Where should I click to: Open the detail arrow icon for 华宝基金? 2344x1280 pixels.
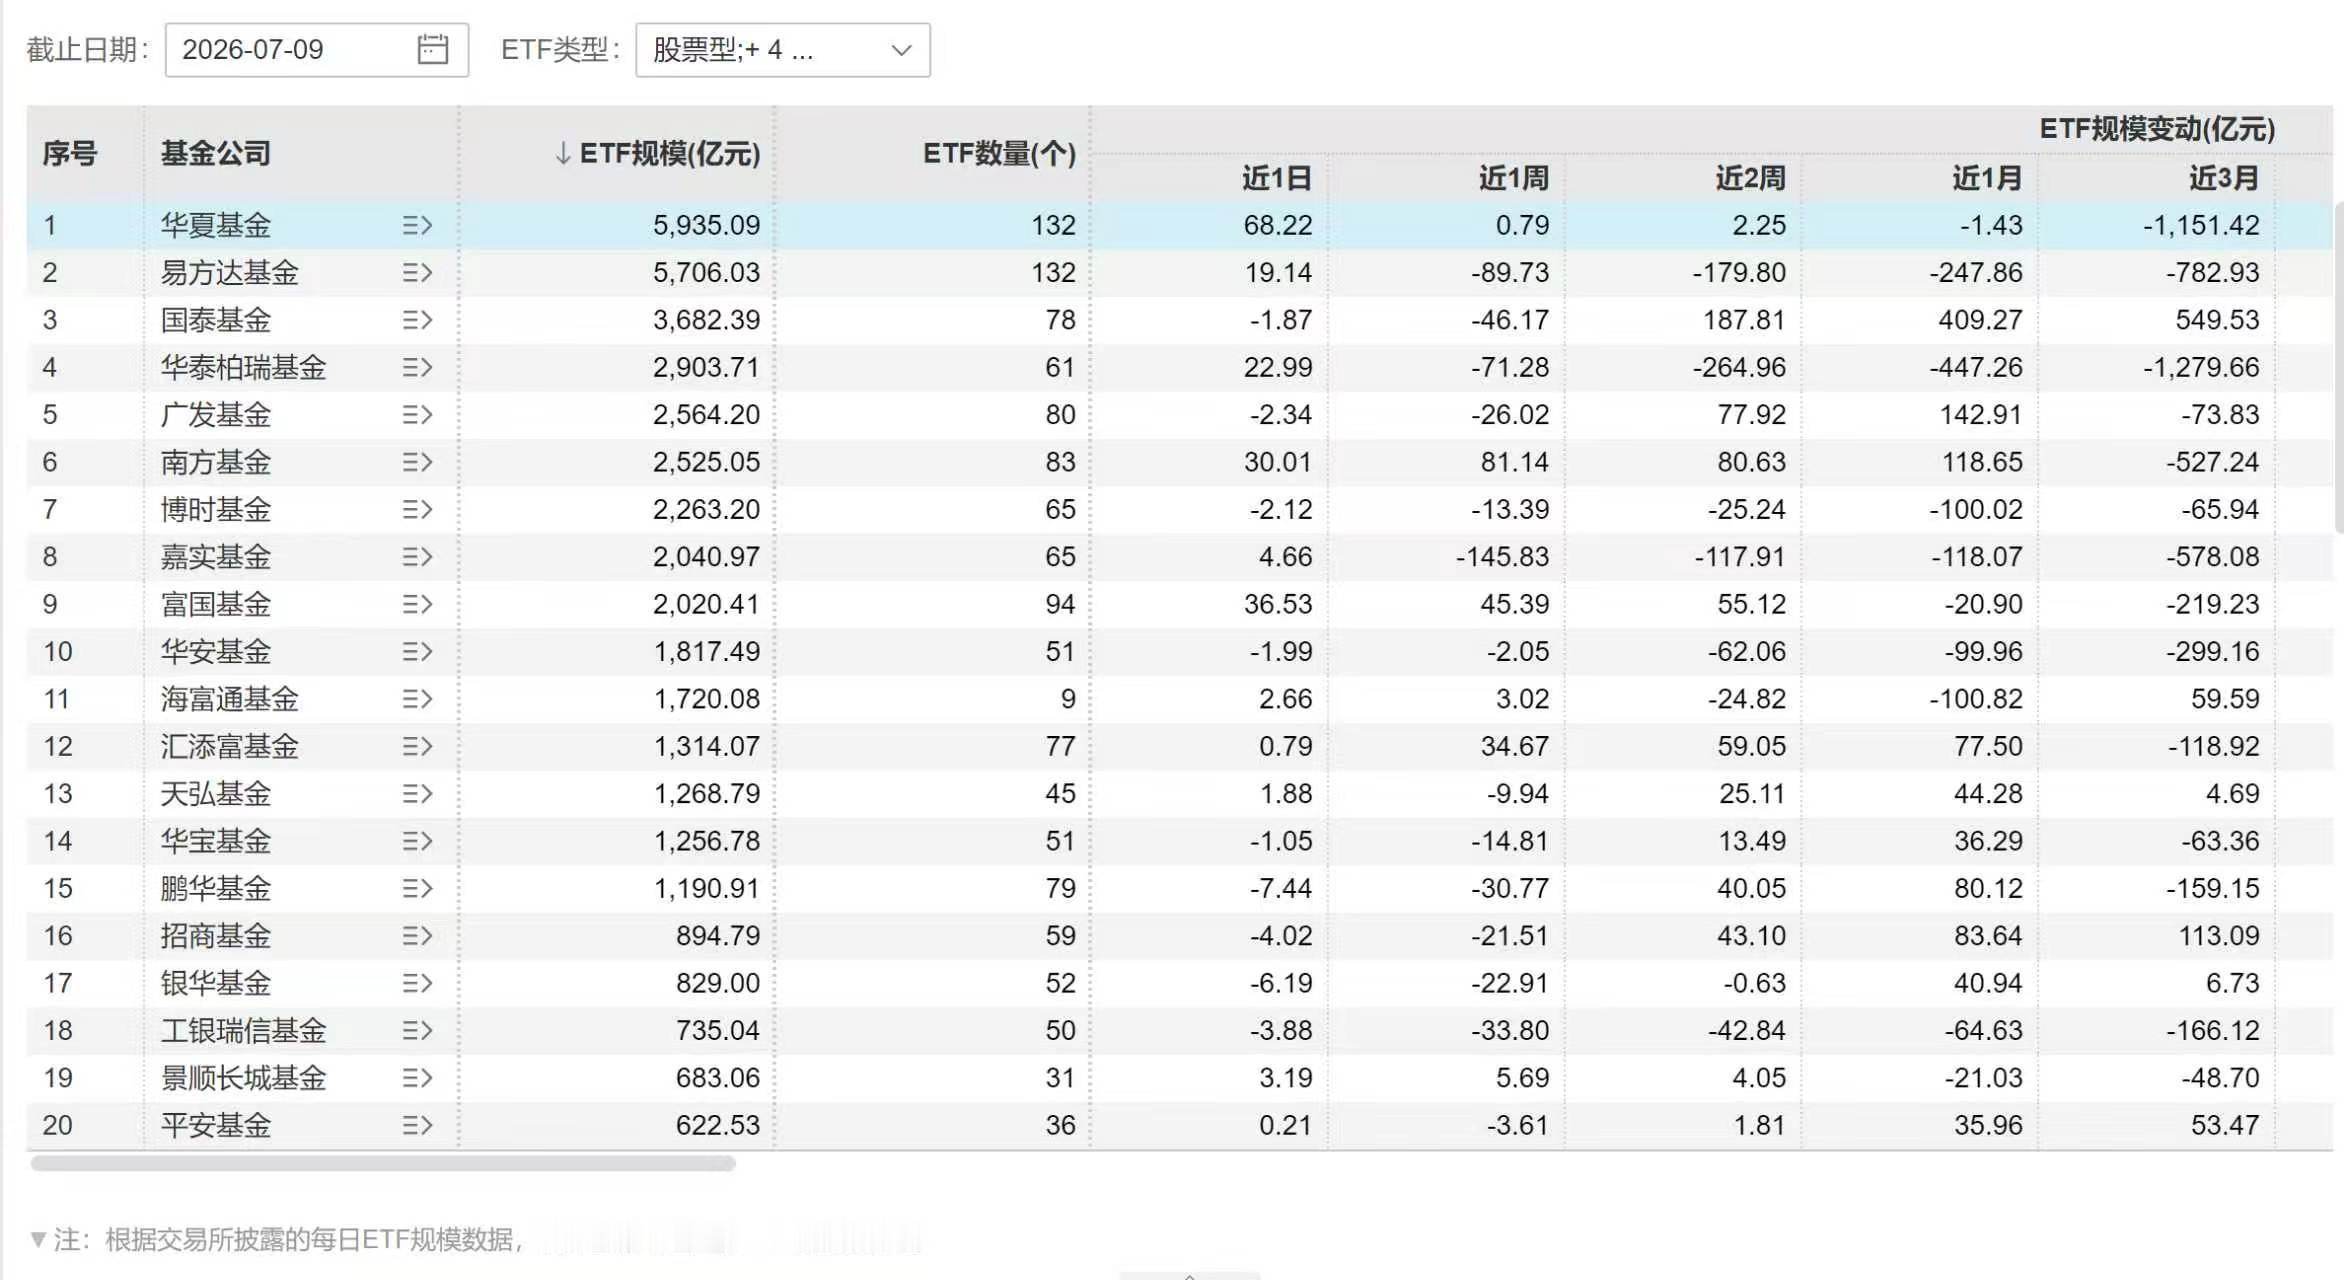417,840
